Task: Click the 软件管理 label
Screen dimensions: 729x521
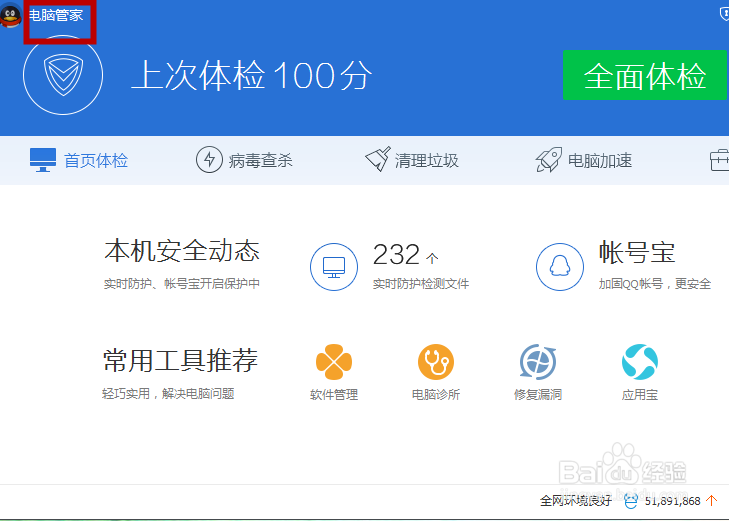Action: pos(334,395)
